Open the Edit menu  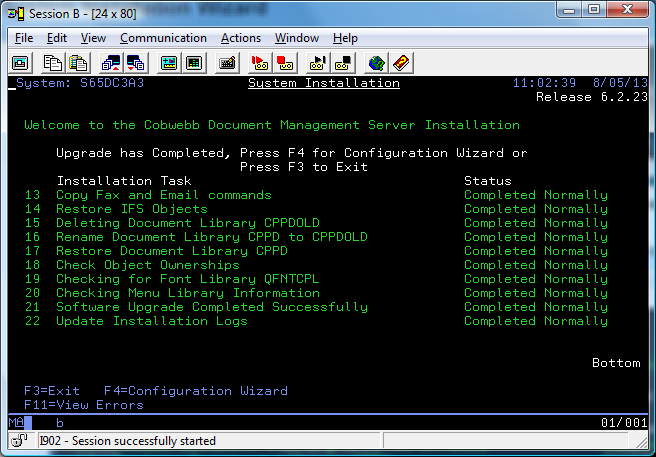tap(56, 38)
